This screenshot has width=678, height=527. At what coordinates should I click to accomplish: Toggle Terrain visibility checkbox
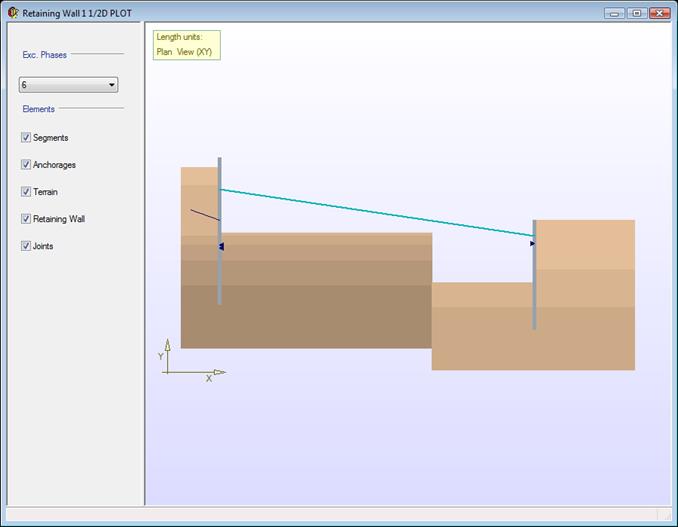(26, 192)
